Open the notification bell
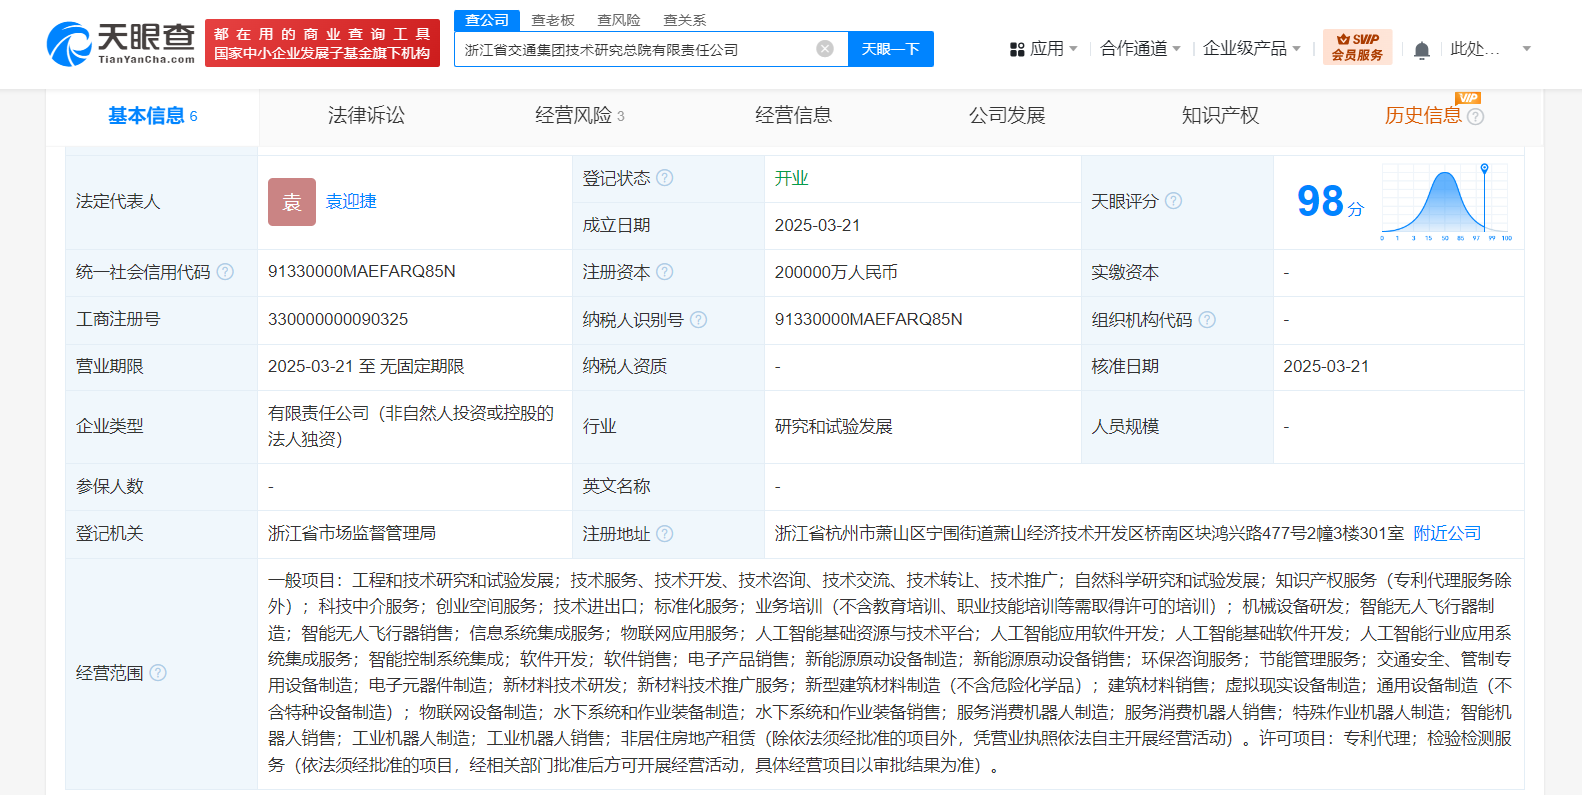Screen dimensions: 1582x795 [1421, 50]
